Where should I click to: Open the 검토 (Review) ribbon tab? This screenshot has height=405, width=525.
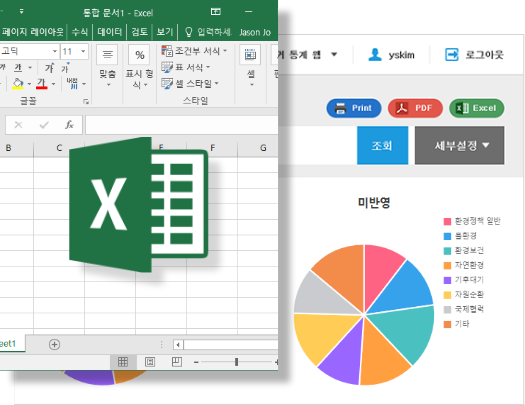pos(139,32)
